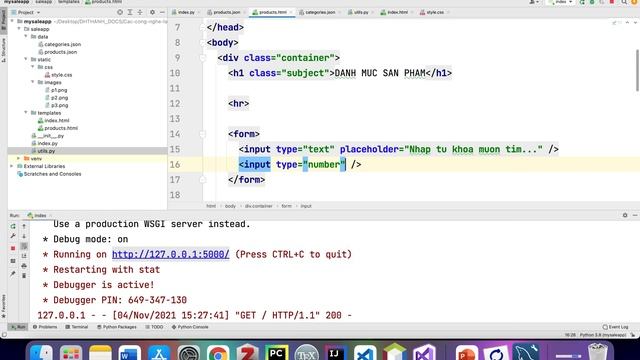This screenshot has height=360, width=640.
Task: Open the Python Packages tool window
Action: [117, 327]
